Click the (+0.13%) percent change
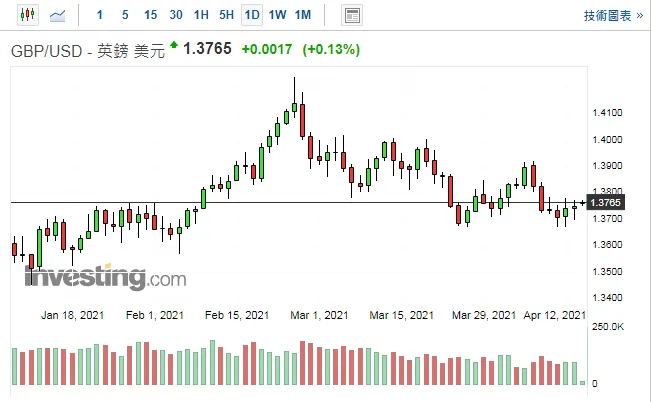Viewport: 651px width, 402px height. 331,49
